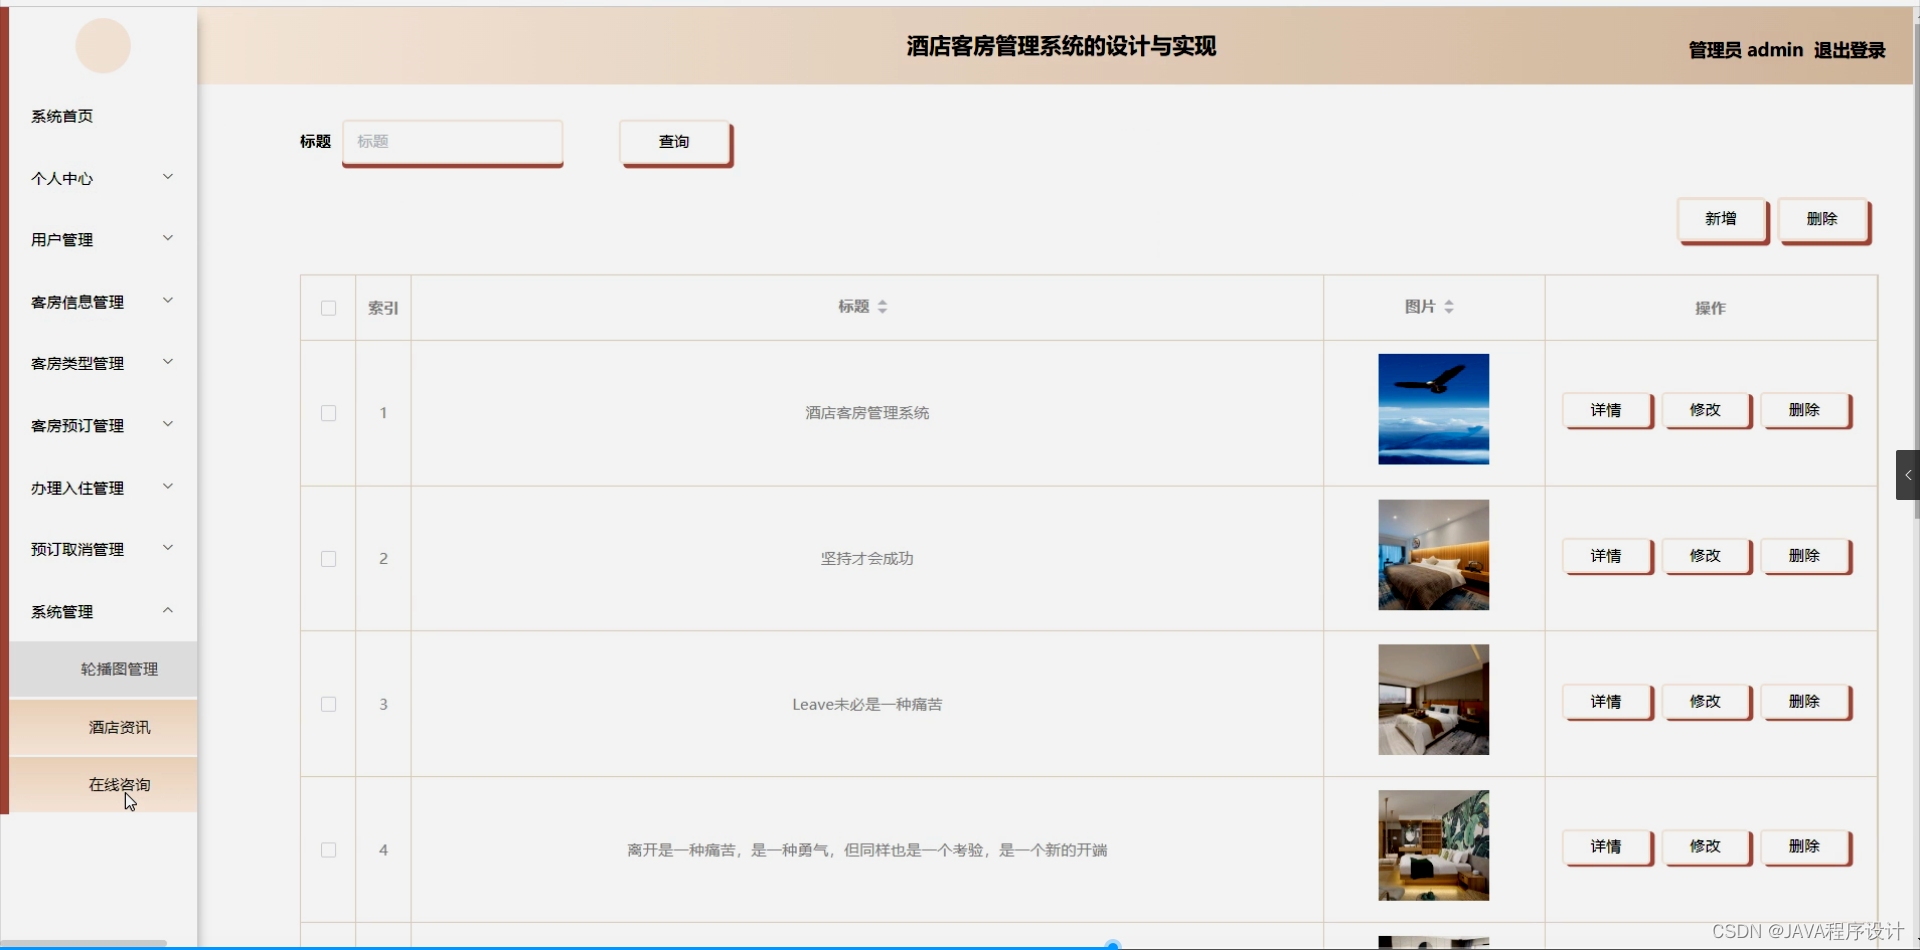Open 详情 for row 1 酒店客房管理系统
Screen dimensions: 1920x950
click(1607, 411)
